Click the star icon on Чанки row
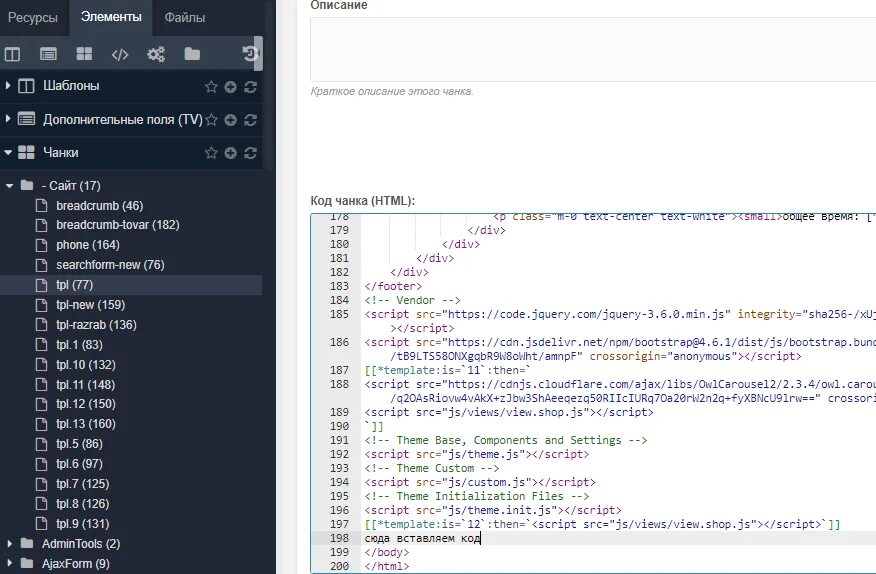 coord(211,153)
